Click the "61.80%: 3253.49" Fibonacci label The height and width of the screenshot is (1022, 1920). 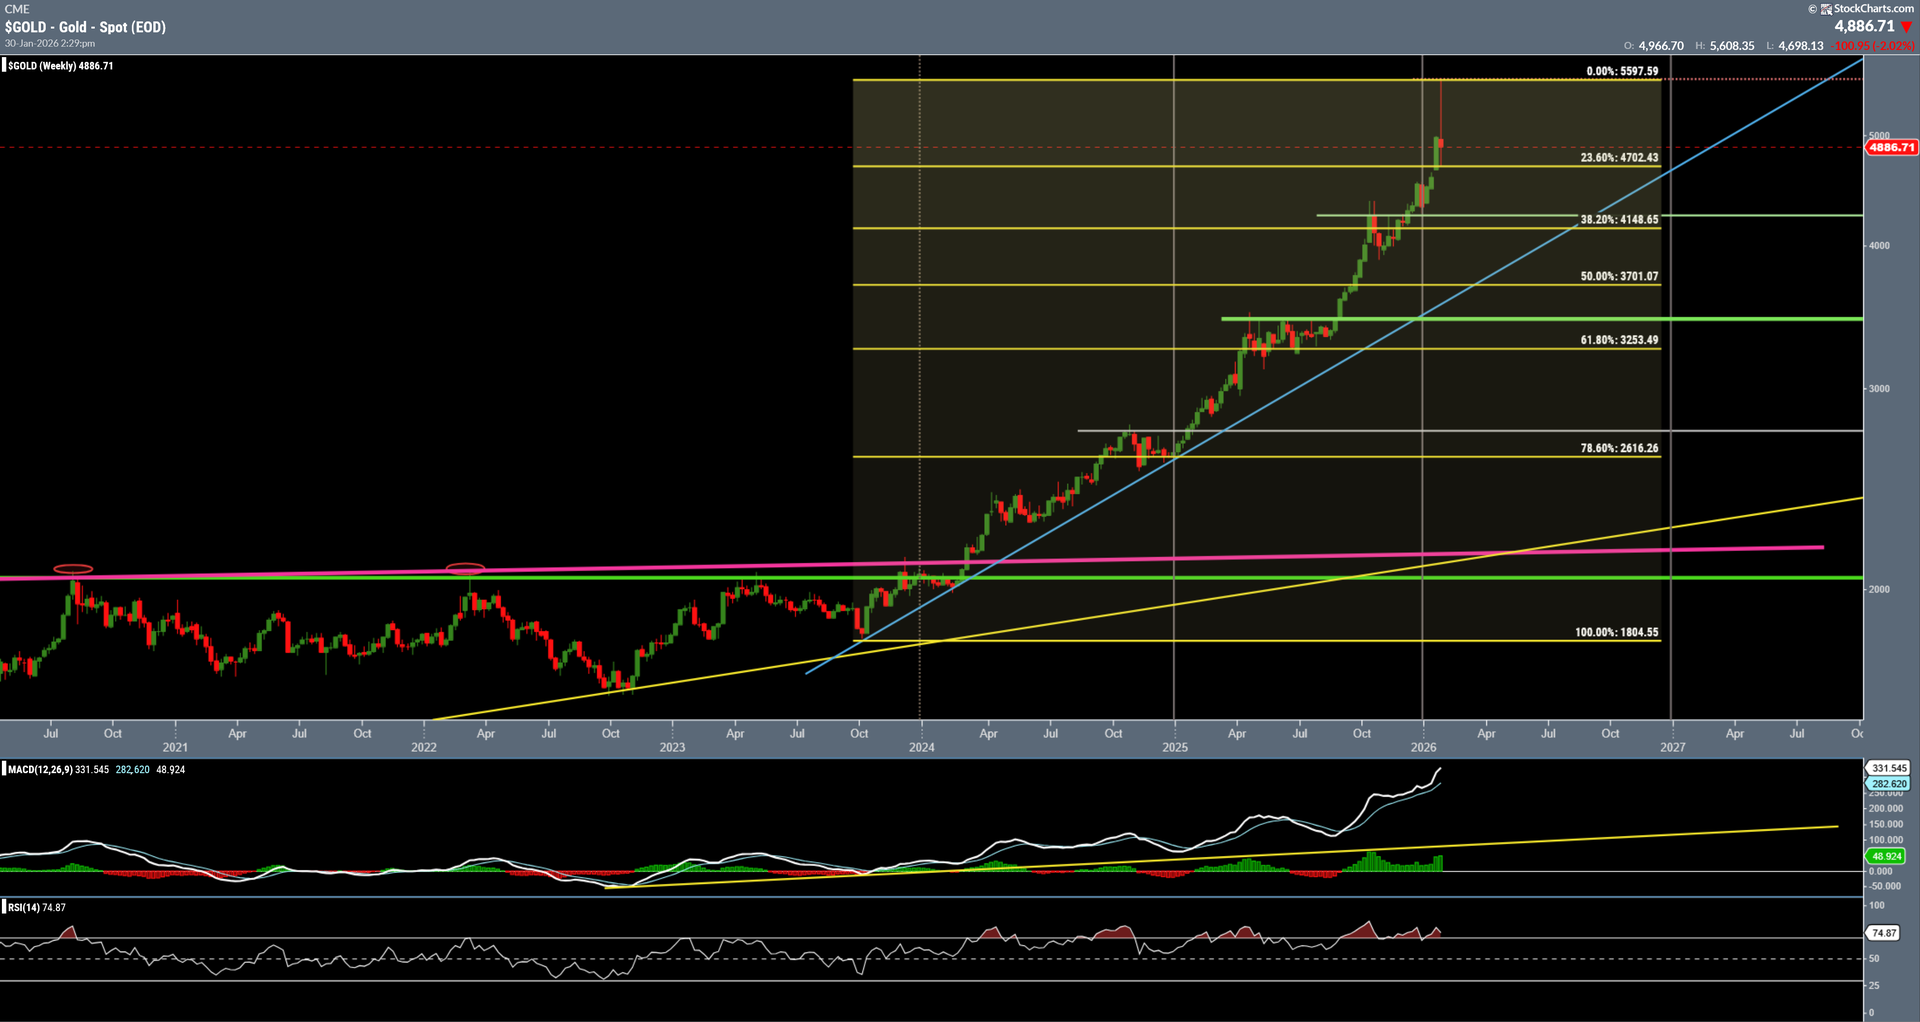1619,340
